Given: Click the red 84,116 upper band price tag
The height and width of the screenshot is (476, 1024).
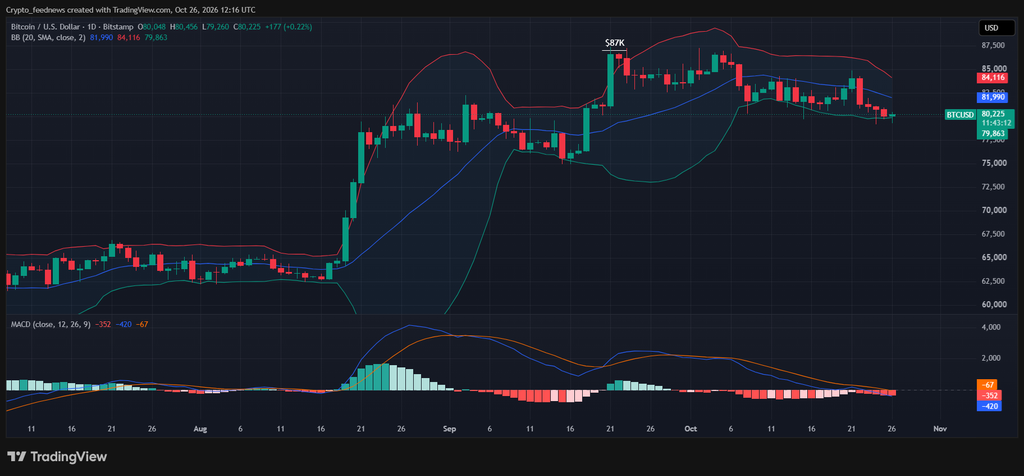Looking at the screenshot, I should pos(991,78).
